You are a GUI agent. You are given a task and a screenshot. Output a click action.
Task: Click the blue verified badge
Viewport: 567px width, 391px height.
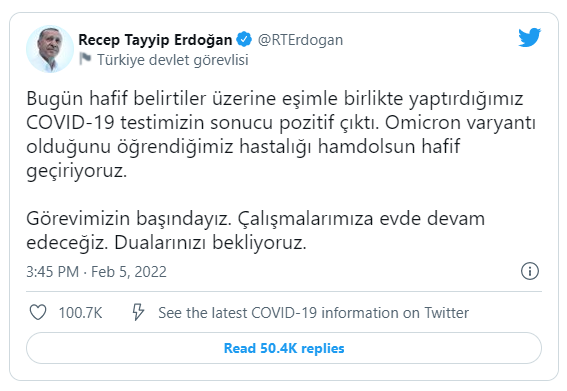coord(244,39)
